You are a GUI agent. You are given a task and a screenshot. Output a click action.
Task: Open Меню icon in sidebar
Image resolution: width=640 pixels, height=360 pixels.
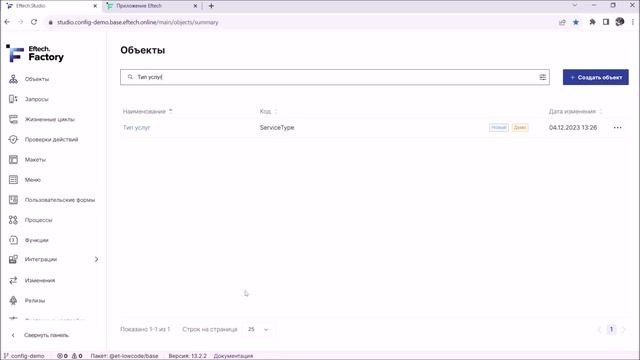tap(13, 180)
